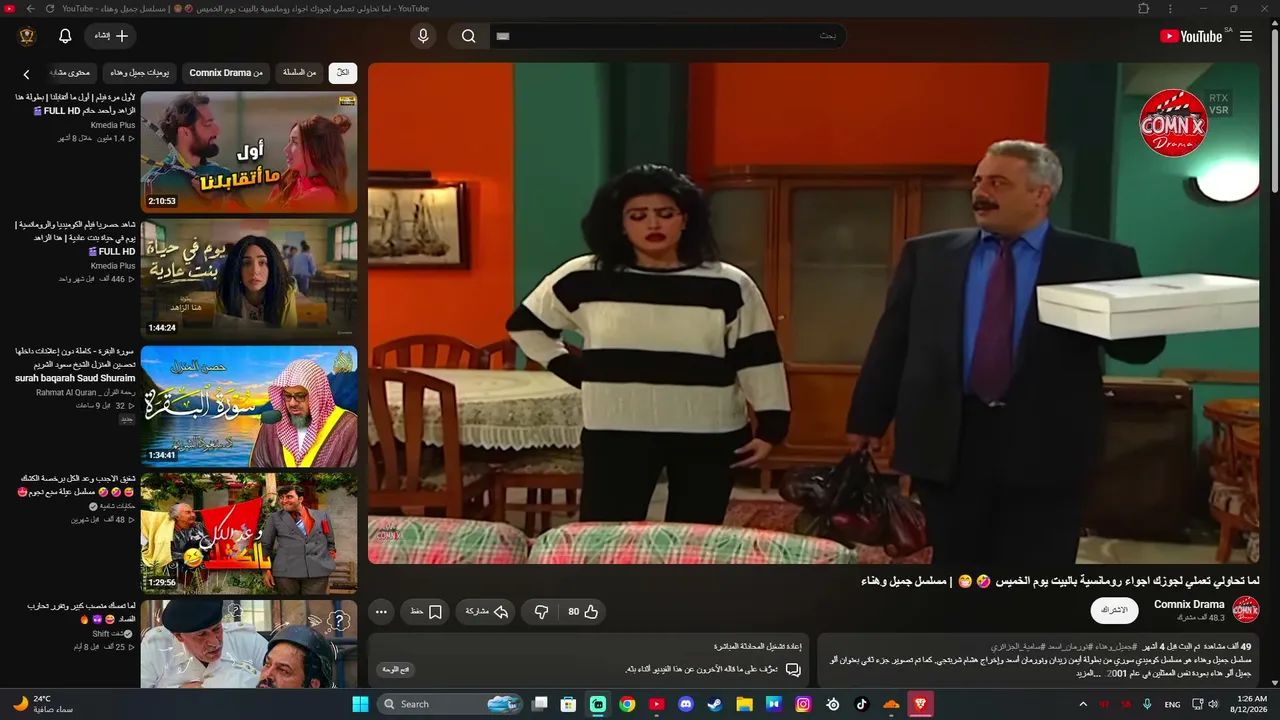Viewport: 1280px width, 720px height.
Task: Select the "محتوى مشابه" filter chip
Action: click(x=70, y=73)
